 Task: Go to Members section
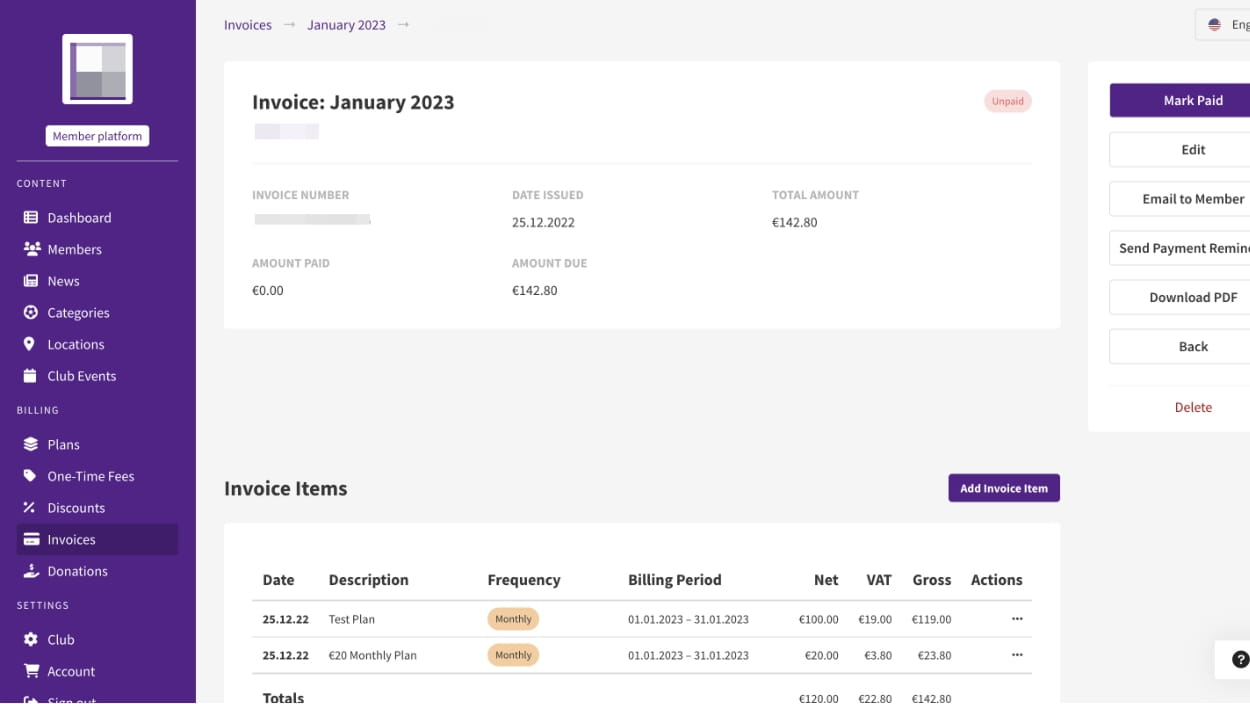tap(98, 249)
